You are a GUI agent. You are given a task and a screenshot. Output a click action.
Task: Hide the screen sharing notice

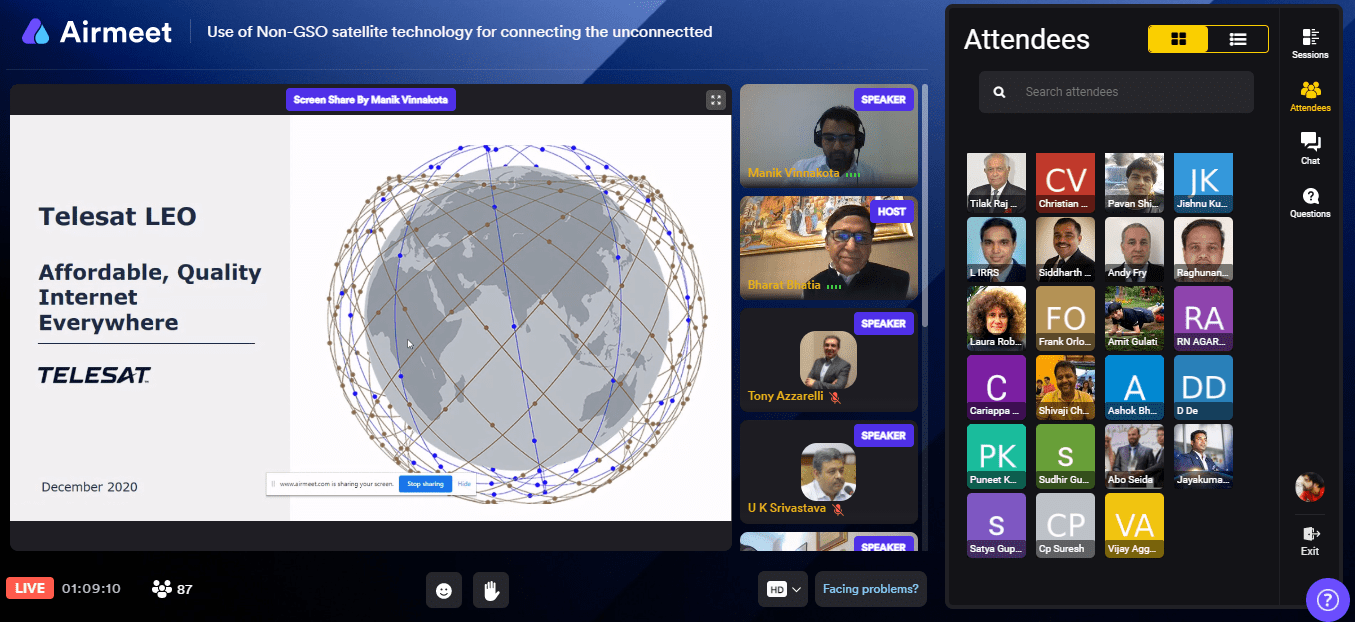pos(464,484)
